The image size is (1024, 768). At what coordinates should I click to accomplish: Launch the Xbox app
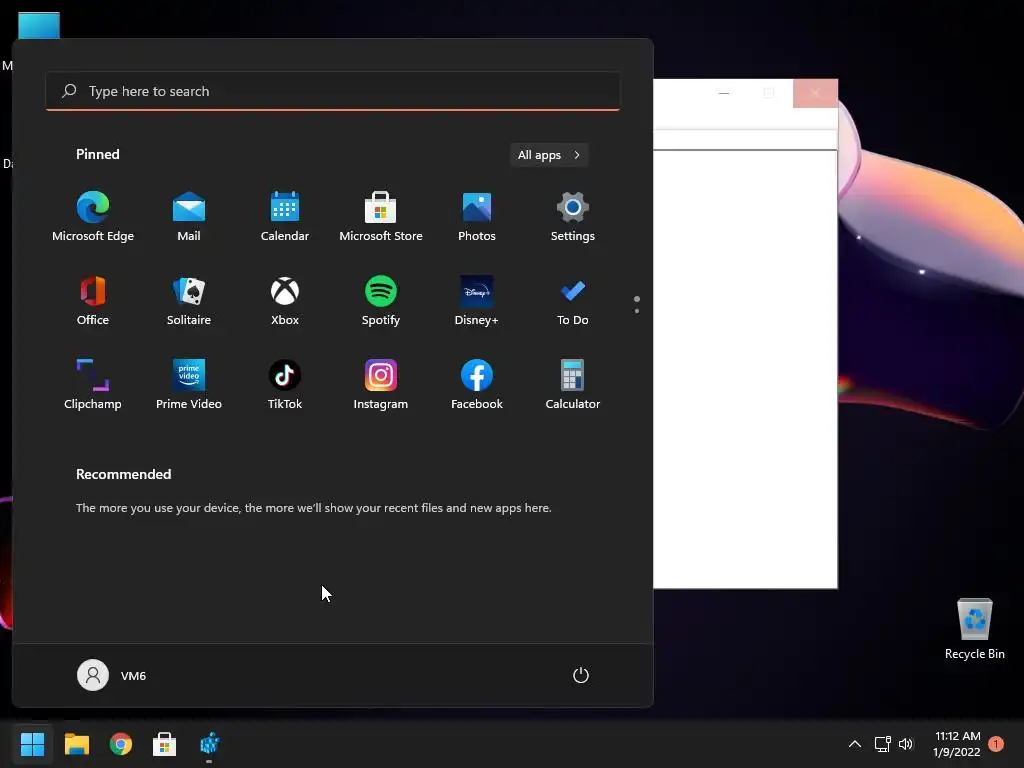coord(285,301)
